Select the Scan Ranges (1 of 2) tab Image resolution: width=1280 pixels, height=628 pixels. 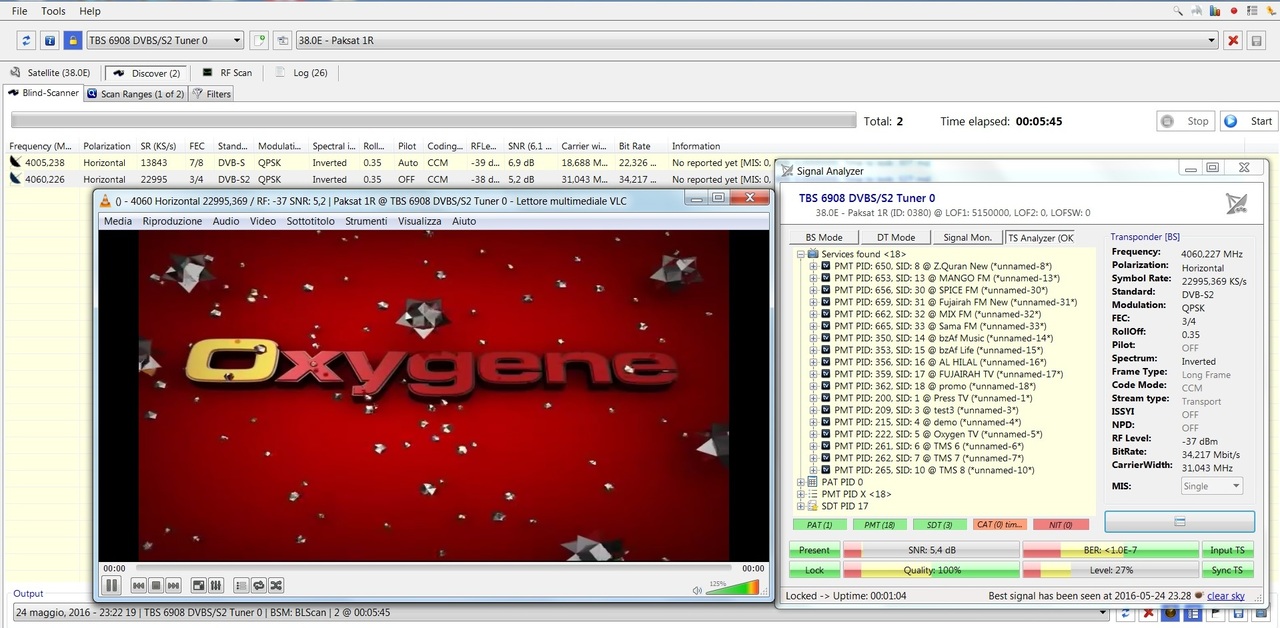[135, 94]
